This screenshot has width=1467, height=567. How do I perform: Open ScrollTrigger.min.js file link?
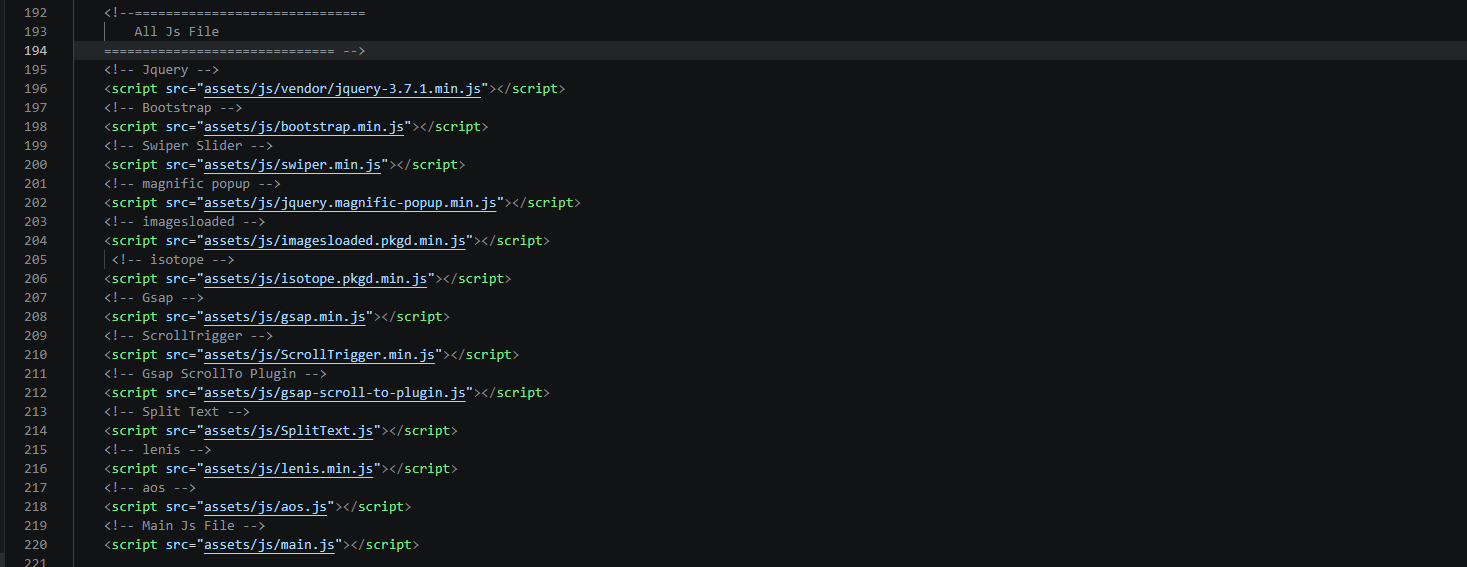[x=320, y=354]
